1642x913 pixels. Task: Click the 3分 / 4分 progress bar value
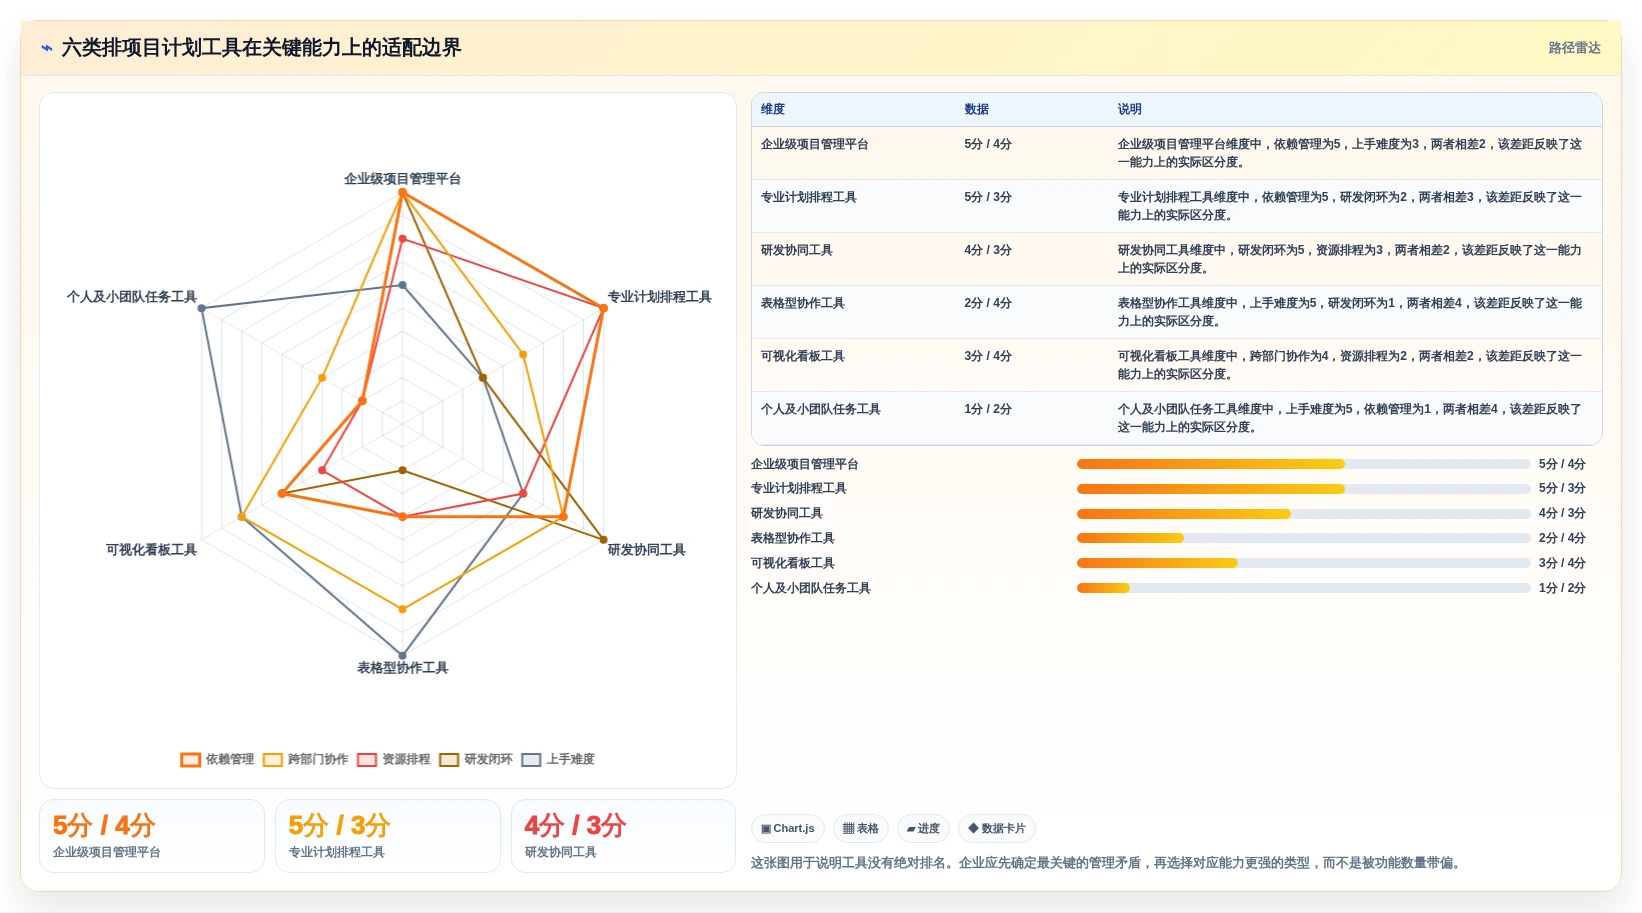pyautogui.click(x=1562, y=563)
